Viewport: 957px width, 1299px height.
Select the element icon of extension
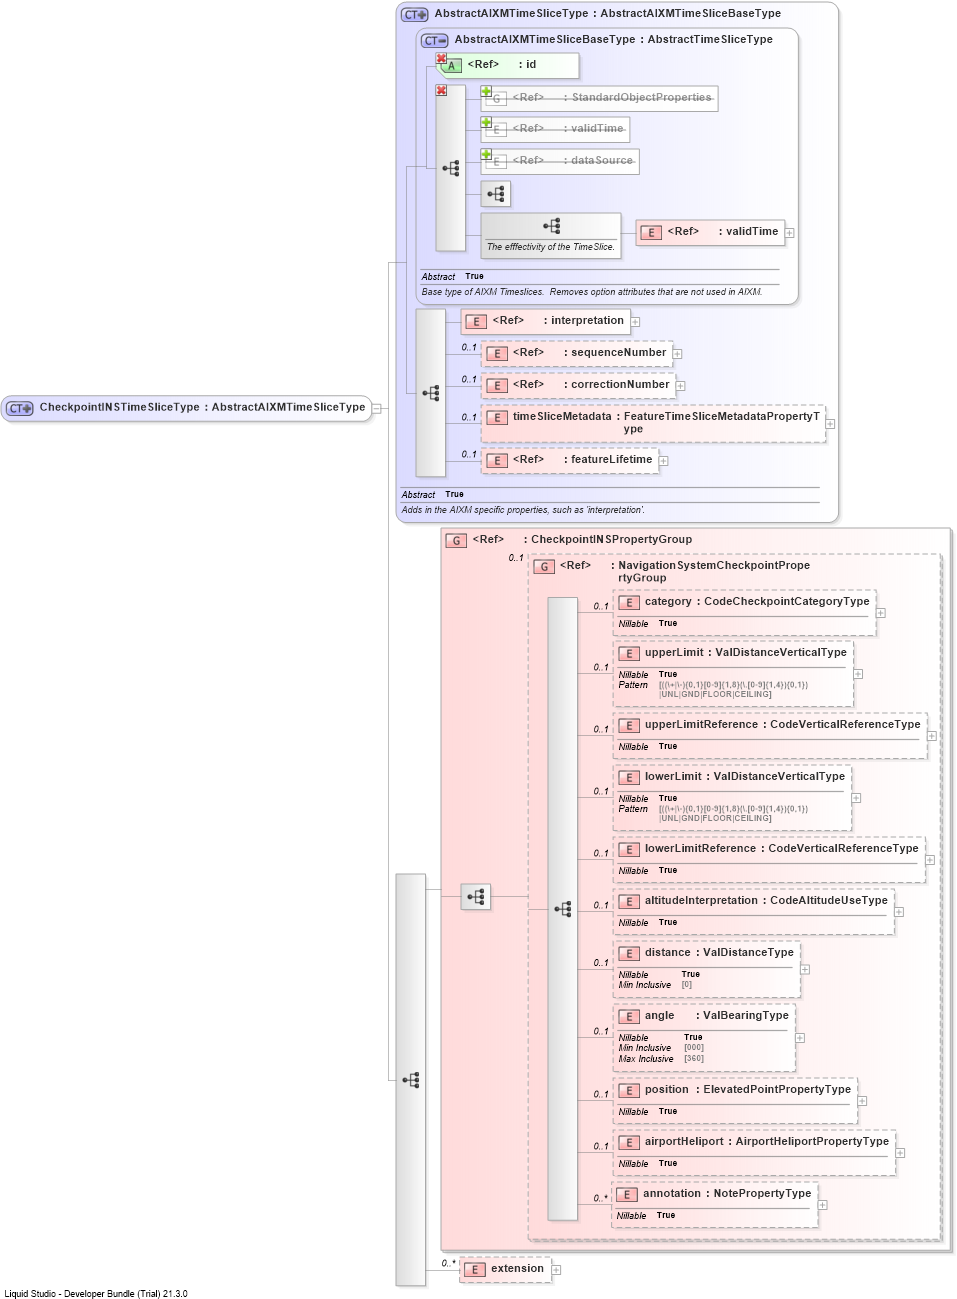[x=475, y=1270]
